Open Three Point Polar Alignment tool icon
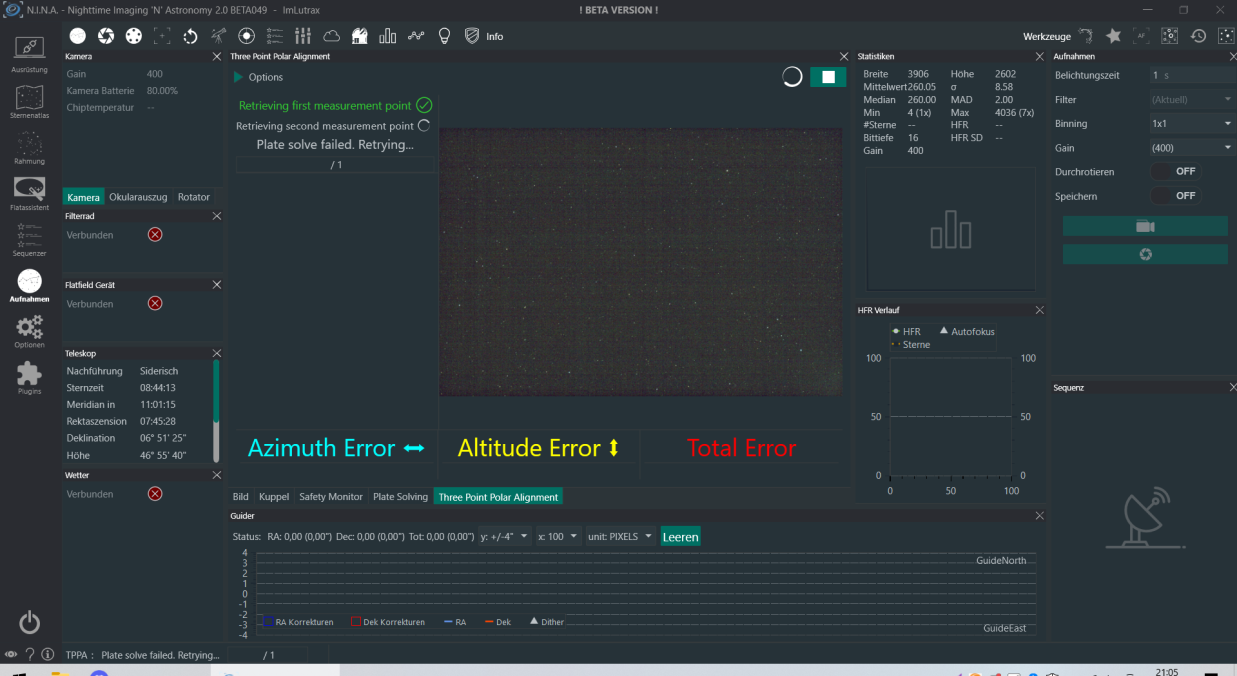The width and height of the screenshot is (1237, 676). (1085, 36)
